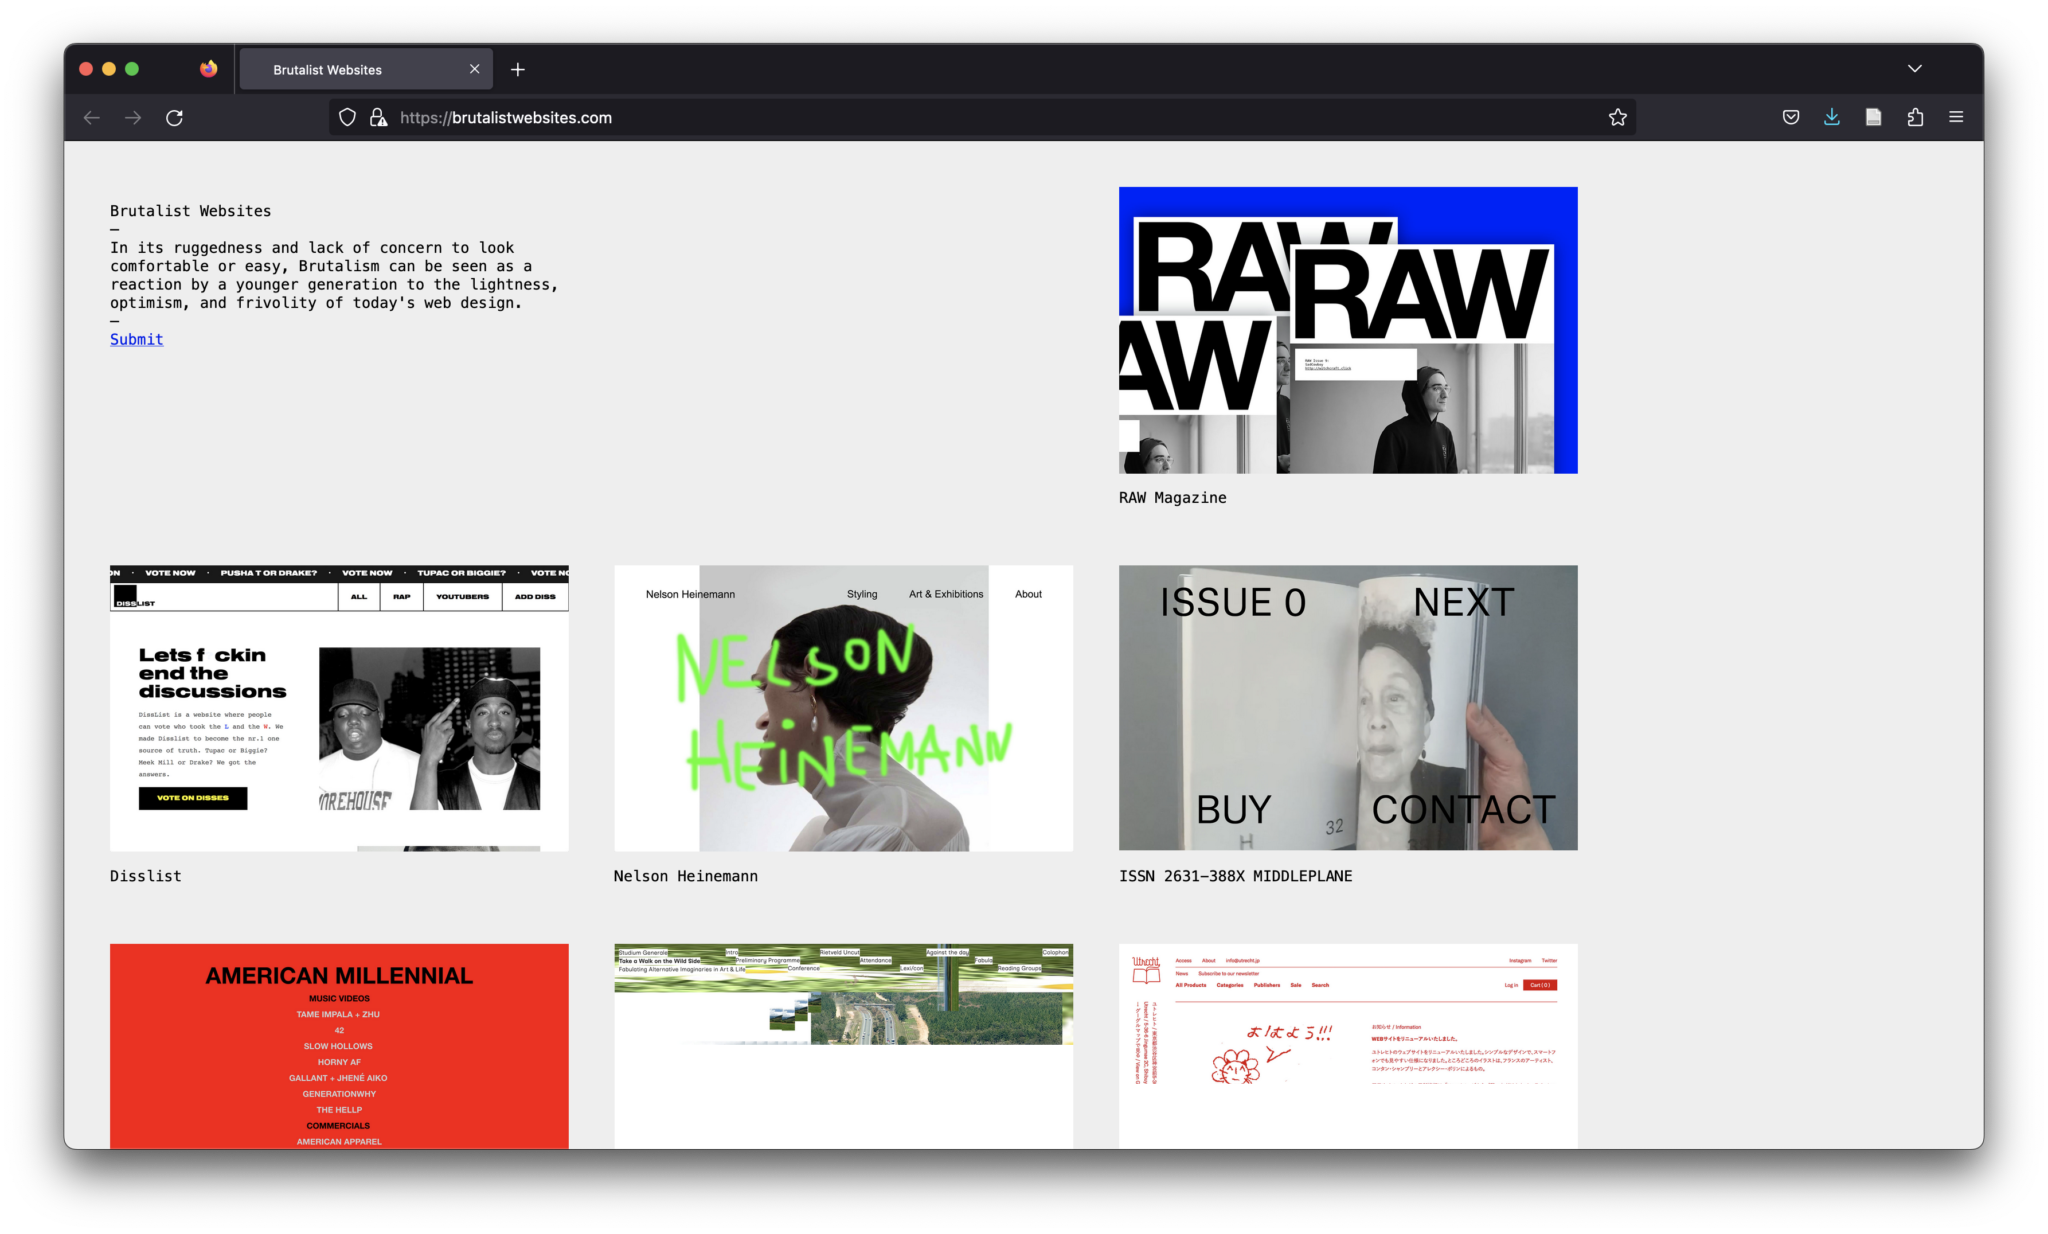Open the Disslist website thumbnail
The width and height of the screenshot is (2048, 1234).
339,708
